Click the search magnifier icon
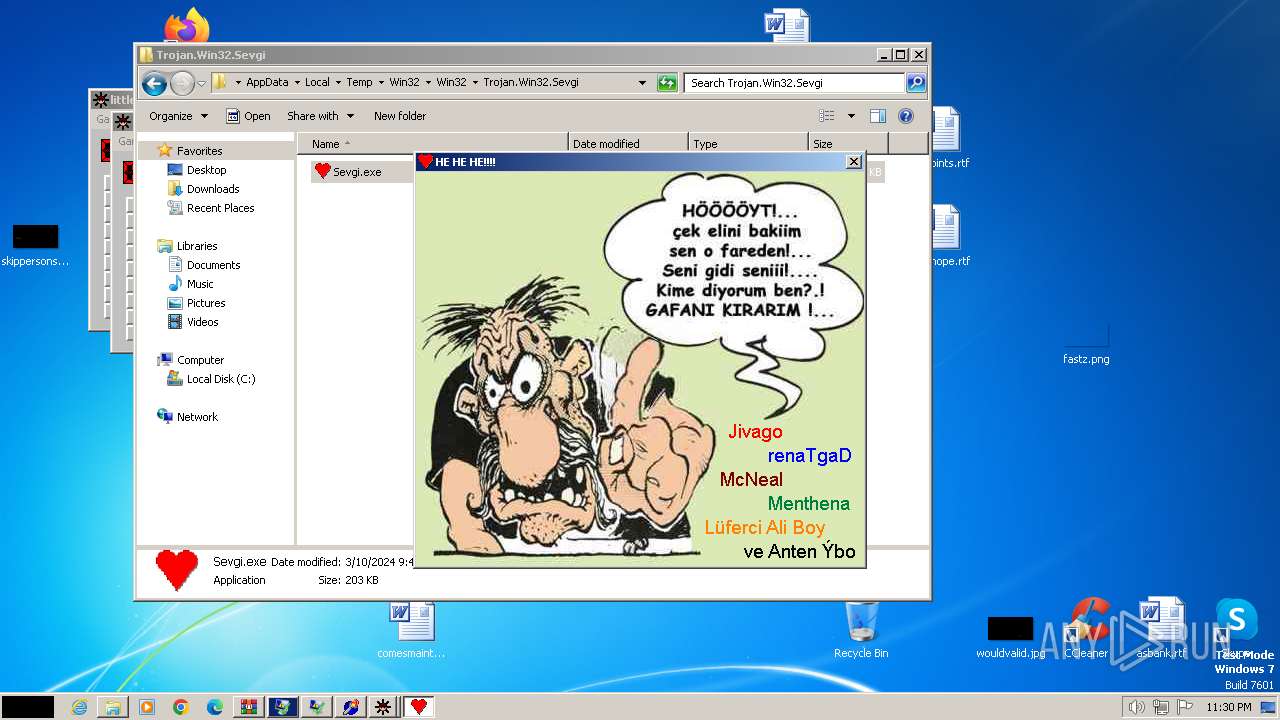Screen dimensions: 1280x720 pyautogui.click(x=916, y=83)
